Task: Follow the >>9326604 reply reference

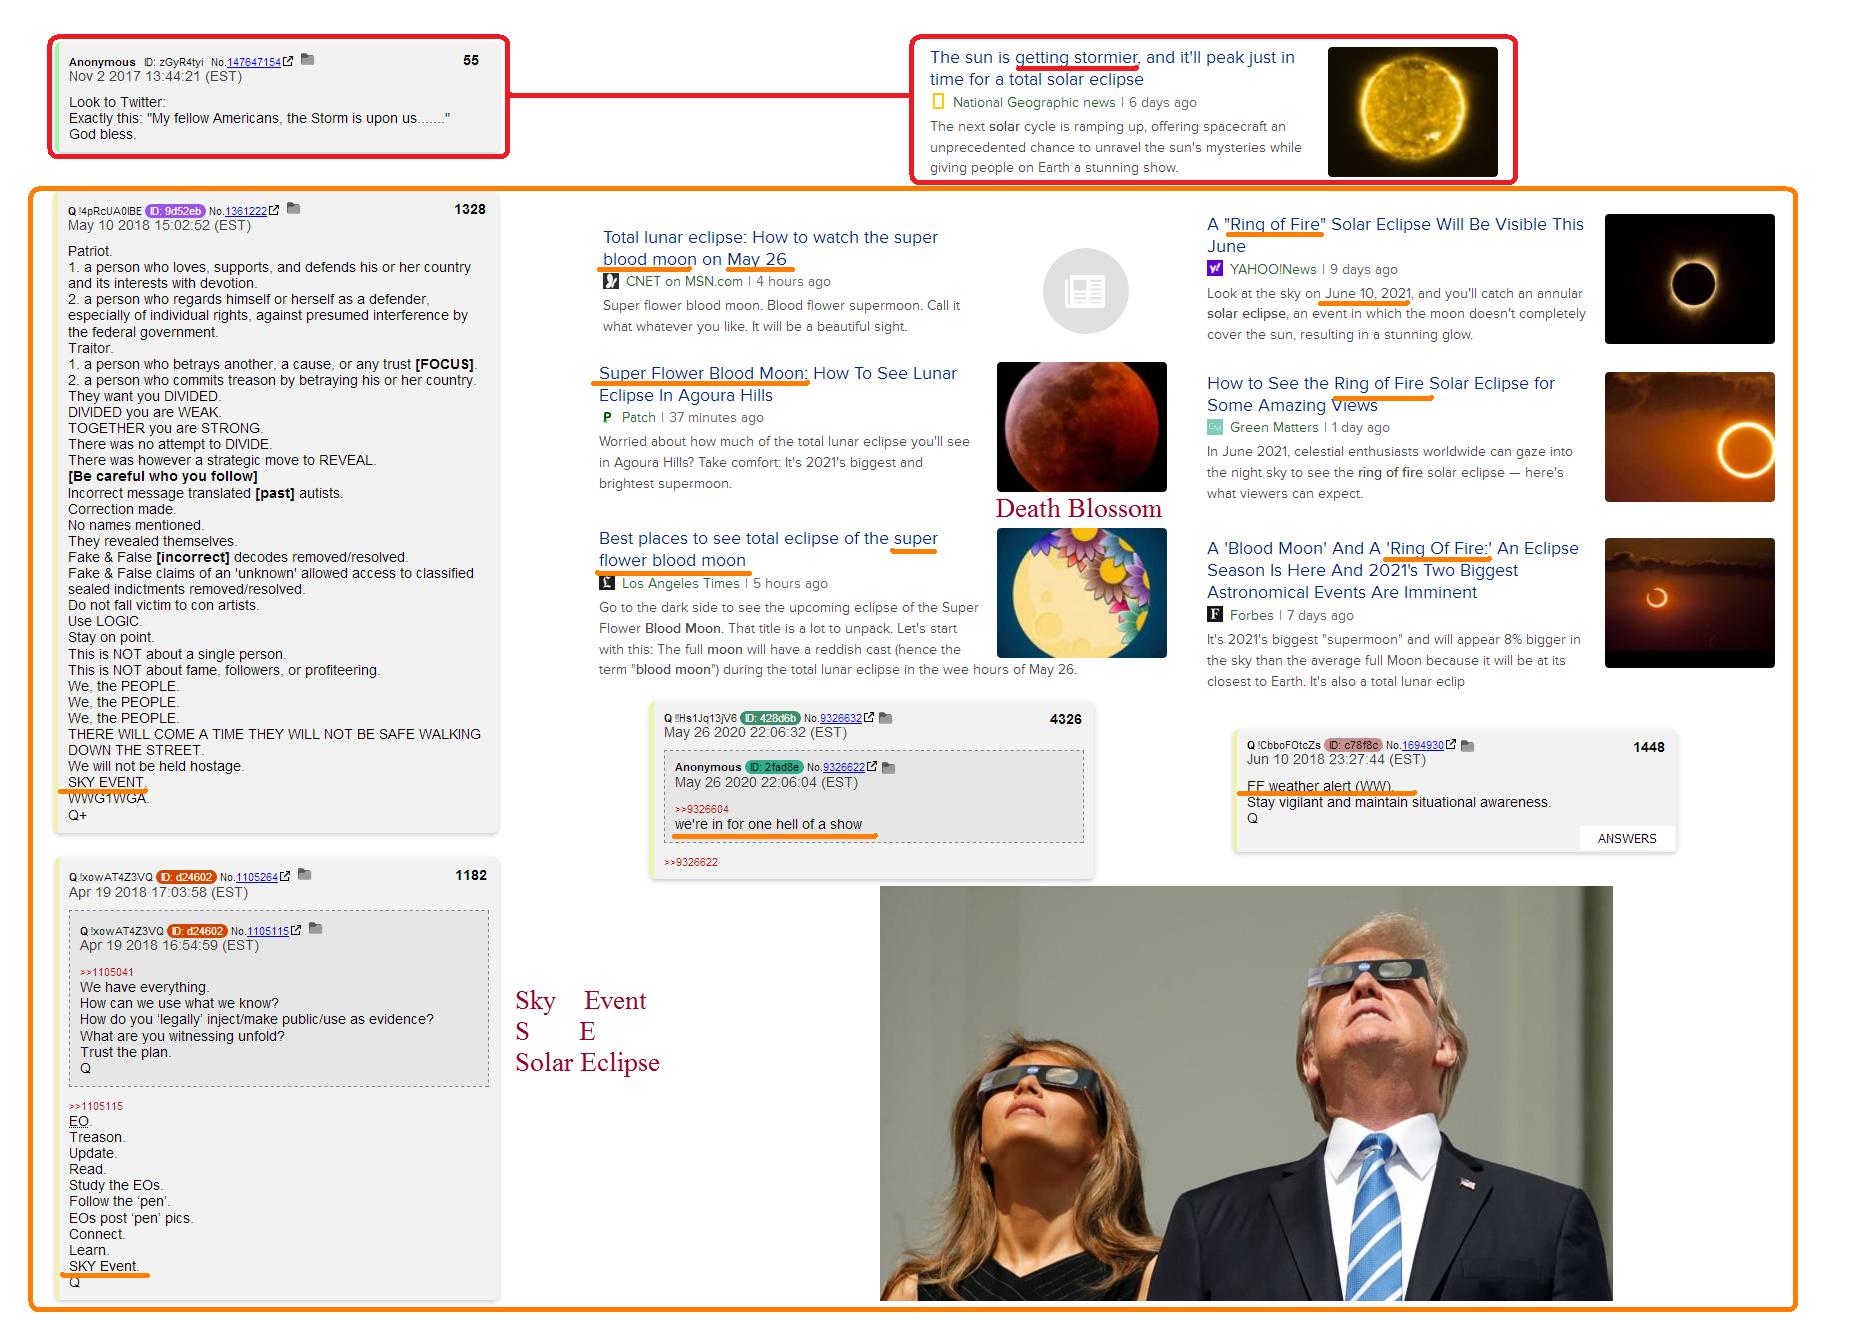Action: point(702,809)
